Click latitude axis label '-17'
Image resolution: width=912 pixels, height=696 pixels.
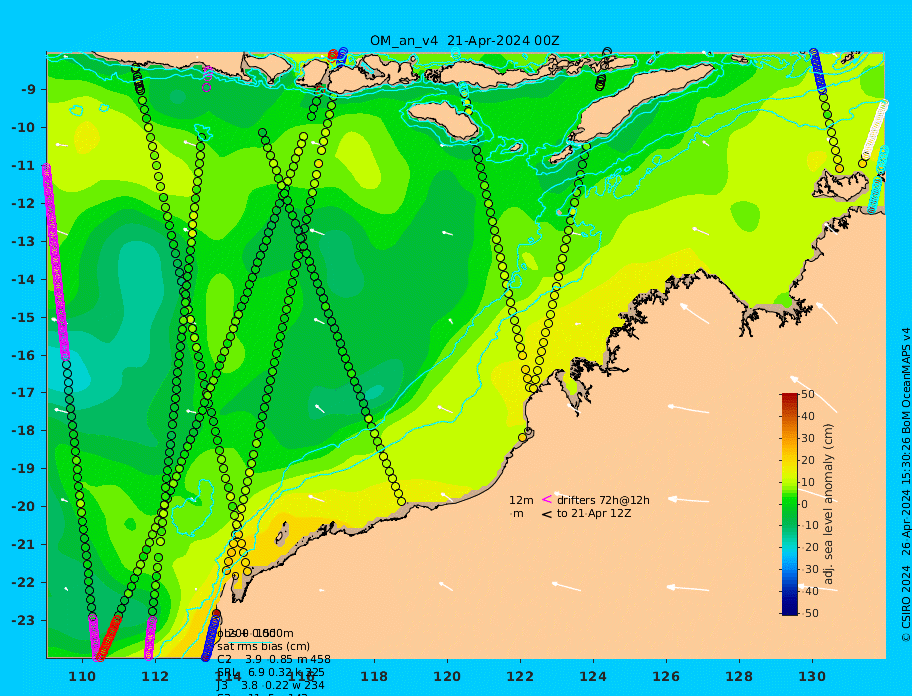[x=24, y=393]
